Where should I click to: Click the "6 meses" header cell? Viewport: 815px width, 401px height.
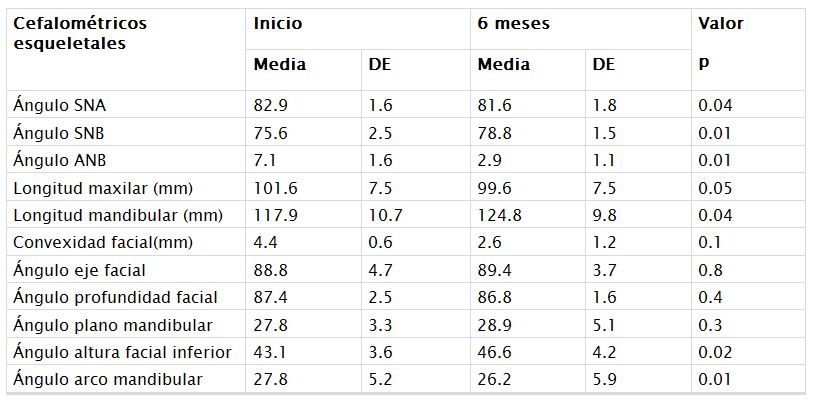tap(514, 23)
